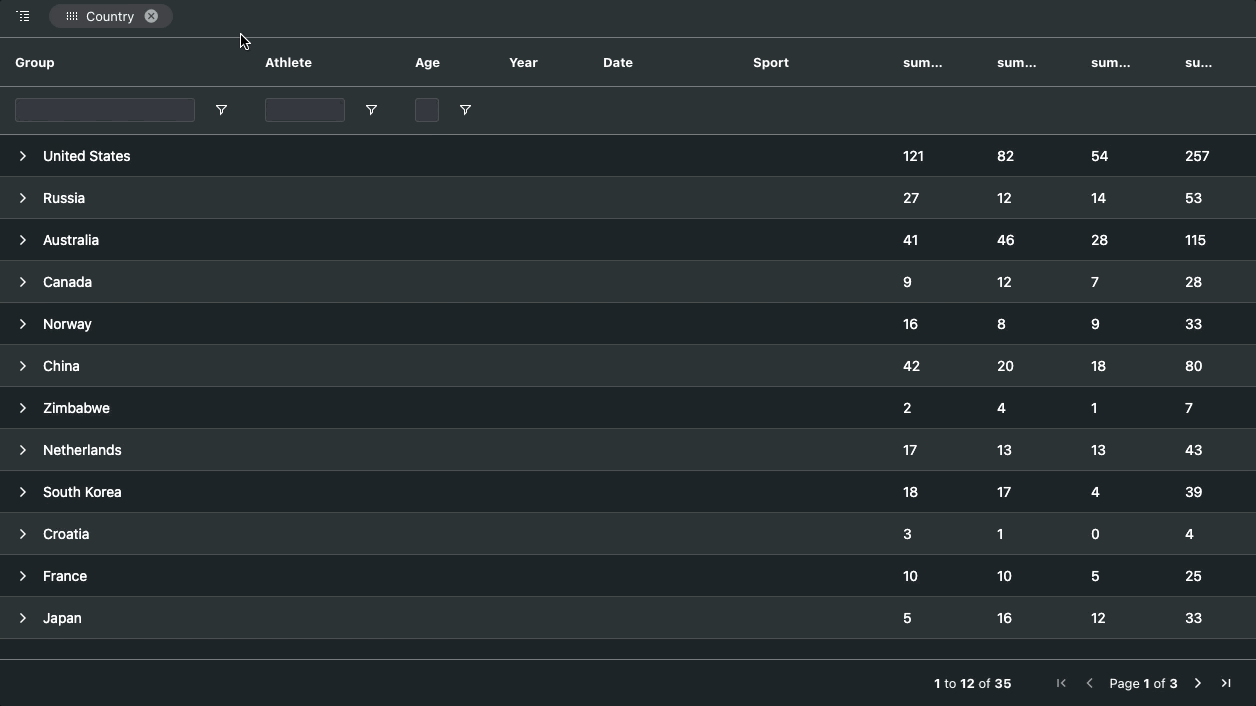This screenshot has height=706, width=1256.
Task: Go to the last page
Action: [1225, 683]
